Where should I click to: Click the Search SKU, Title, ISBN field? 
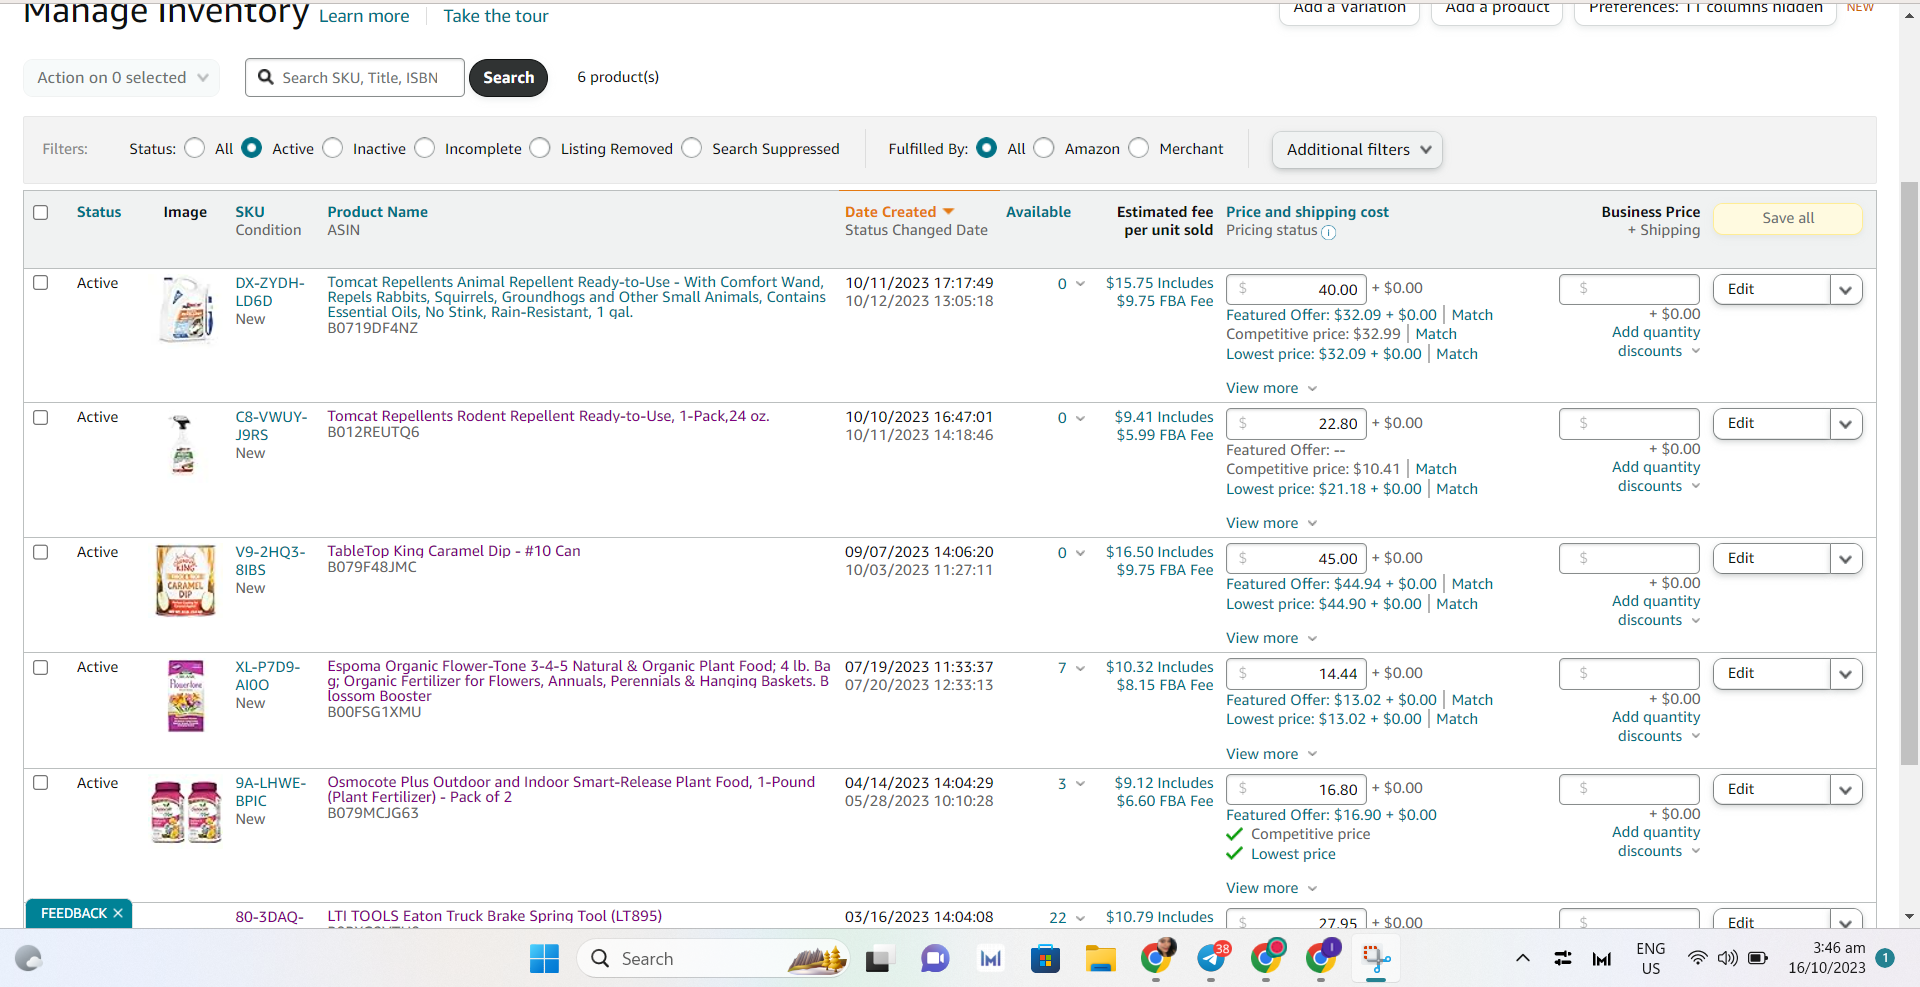point(355,77)
